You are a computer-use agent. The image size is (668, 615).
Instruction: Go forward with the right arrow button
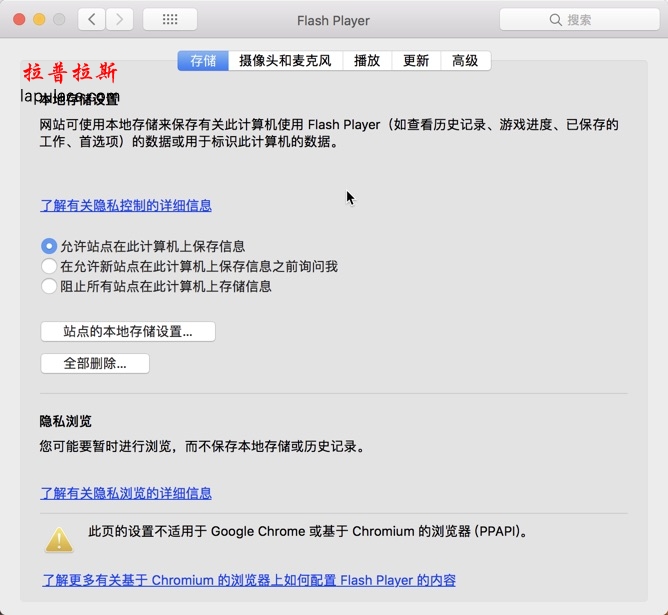pyautogui.click(x=119, y=20)
